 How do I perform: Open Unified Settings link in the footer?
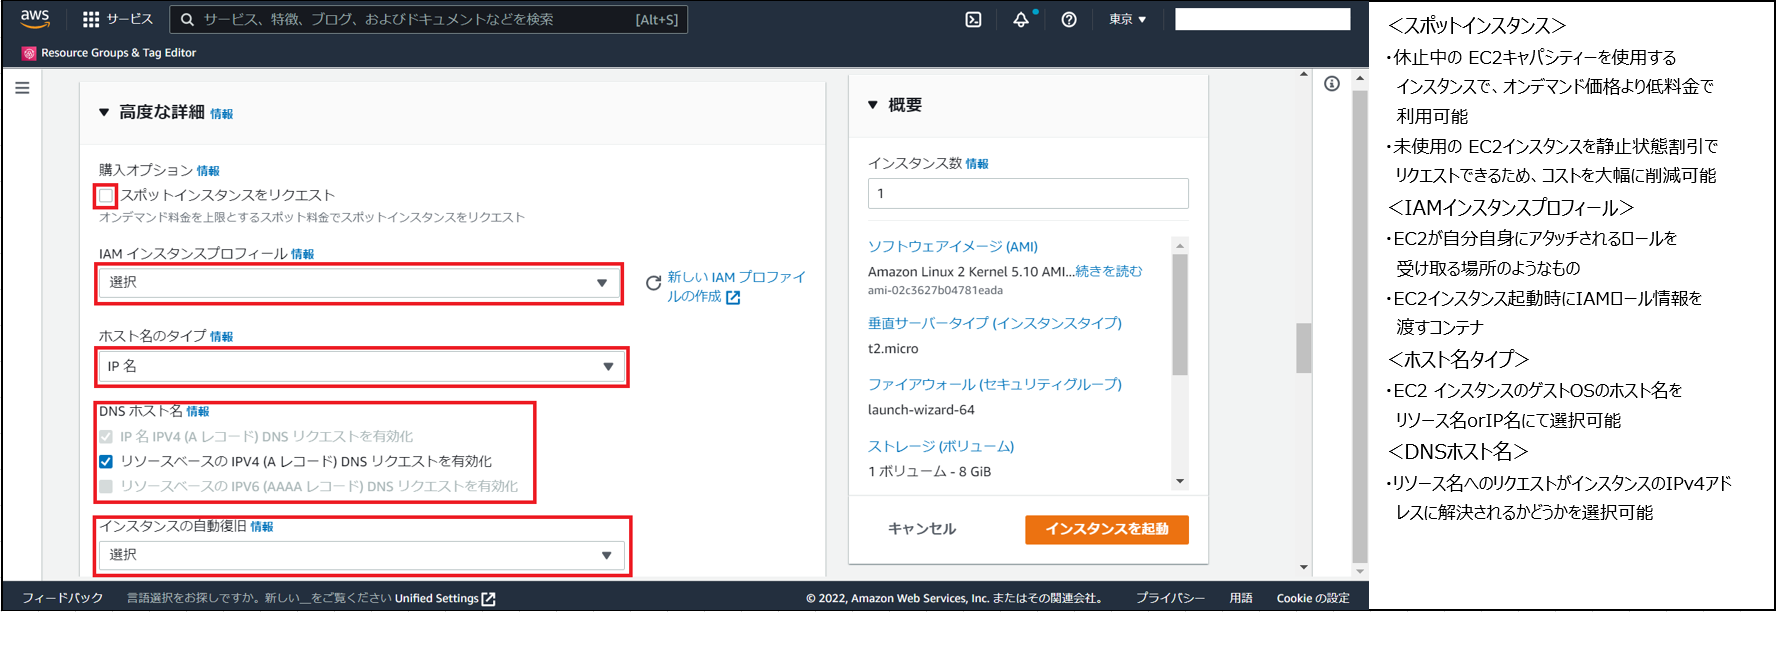[x=445, y=598]
